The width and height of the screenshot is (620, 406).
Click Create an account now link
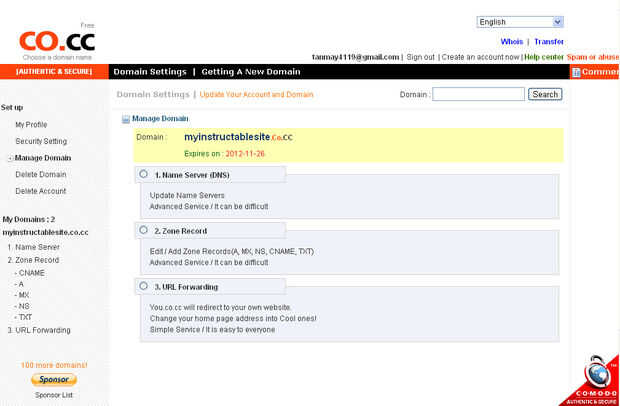pyautogui.click(x=480, y=57)
